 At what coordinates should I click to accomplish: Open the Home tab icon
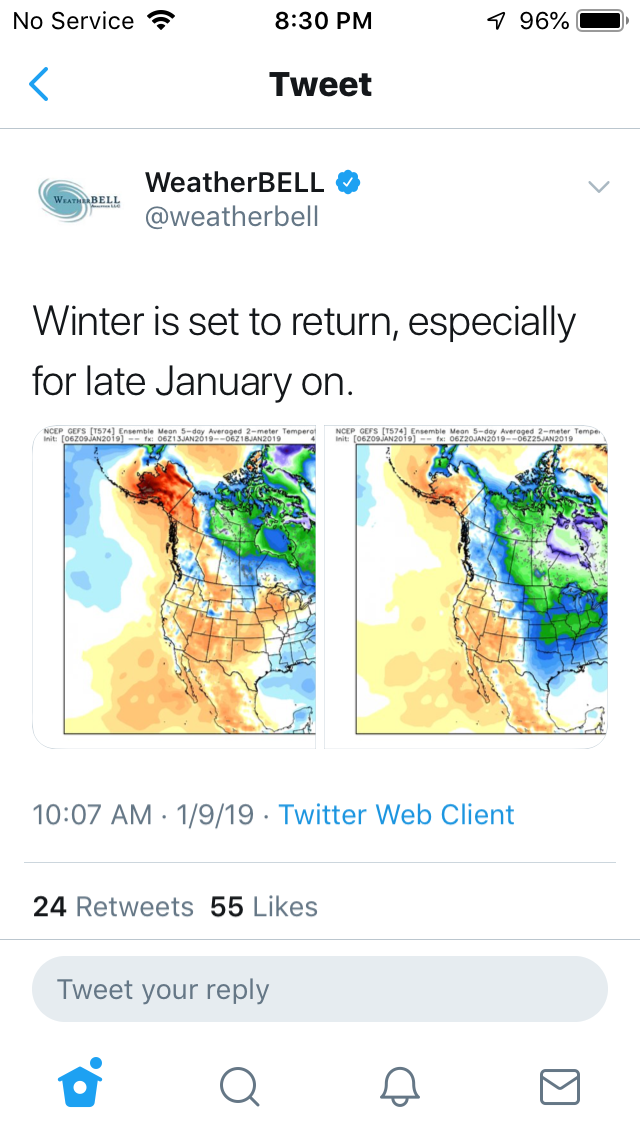pos(82,1084)
